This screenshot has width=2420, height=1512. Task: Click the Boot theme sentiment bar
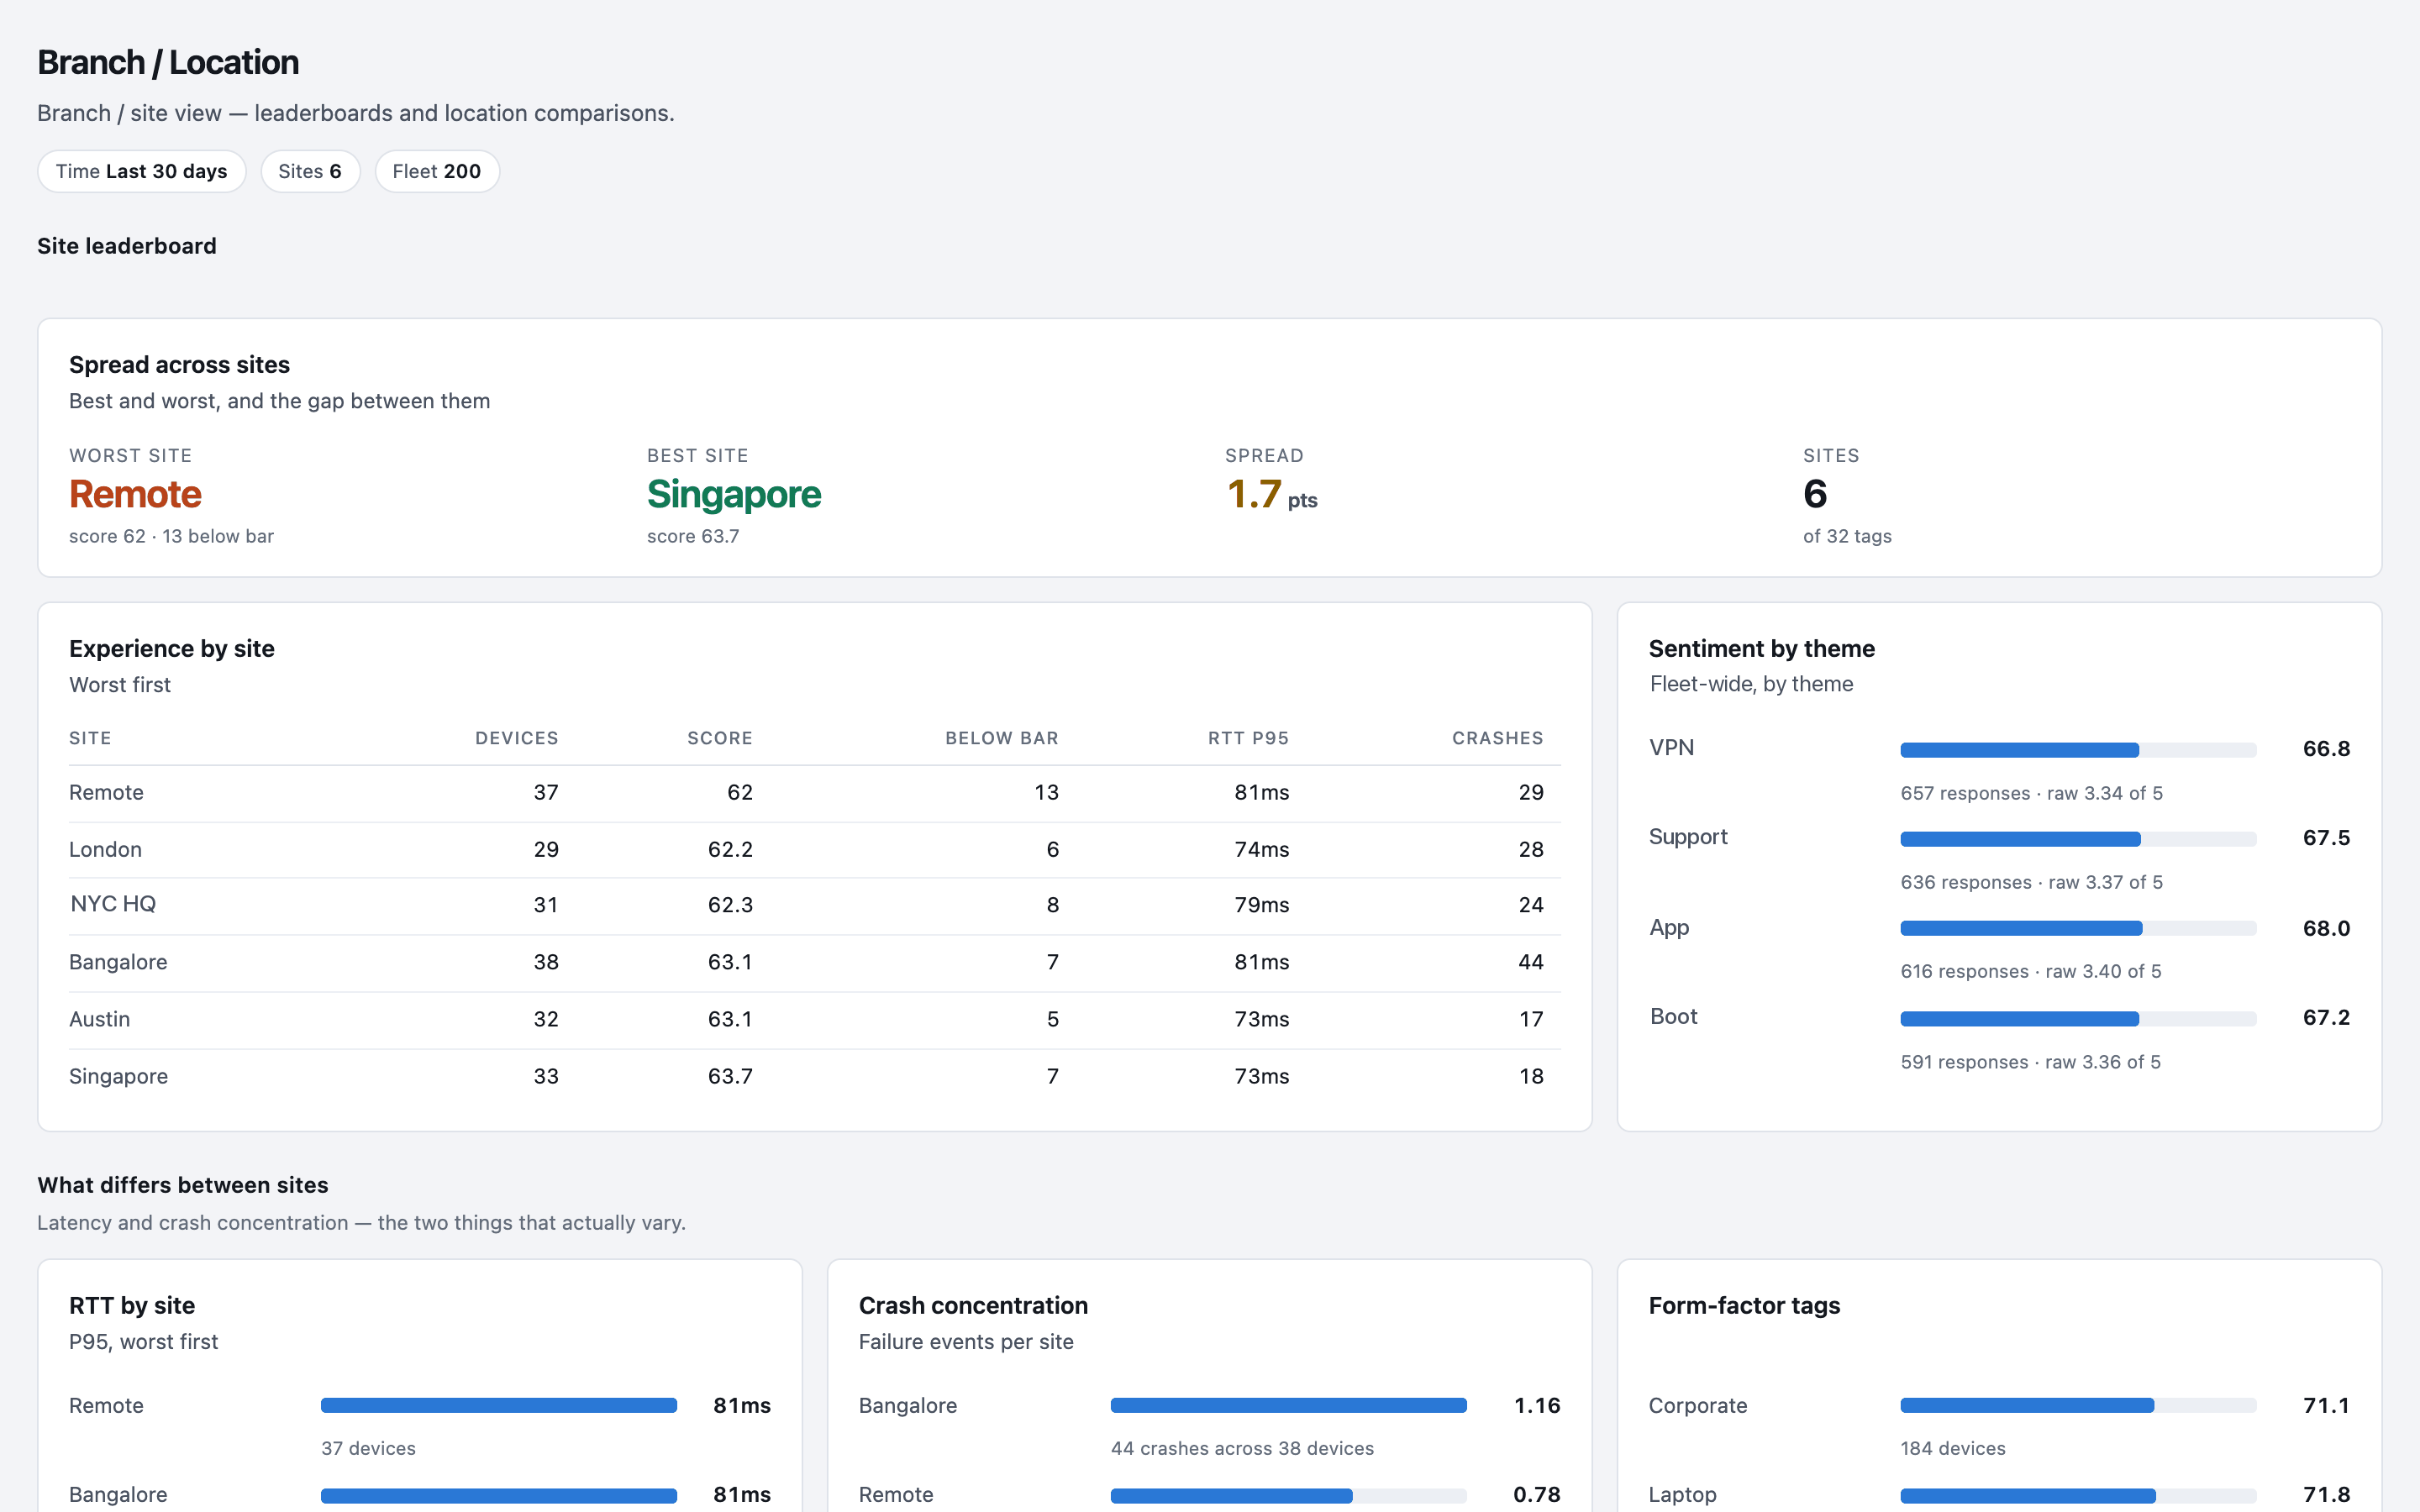click(2078, 1019)
